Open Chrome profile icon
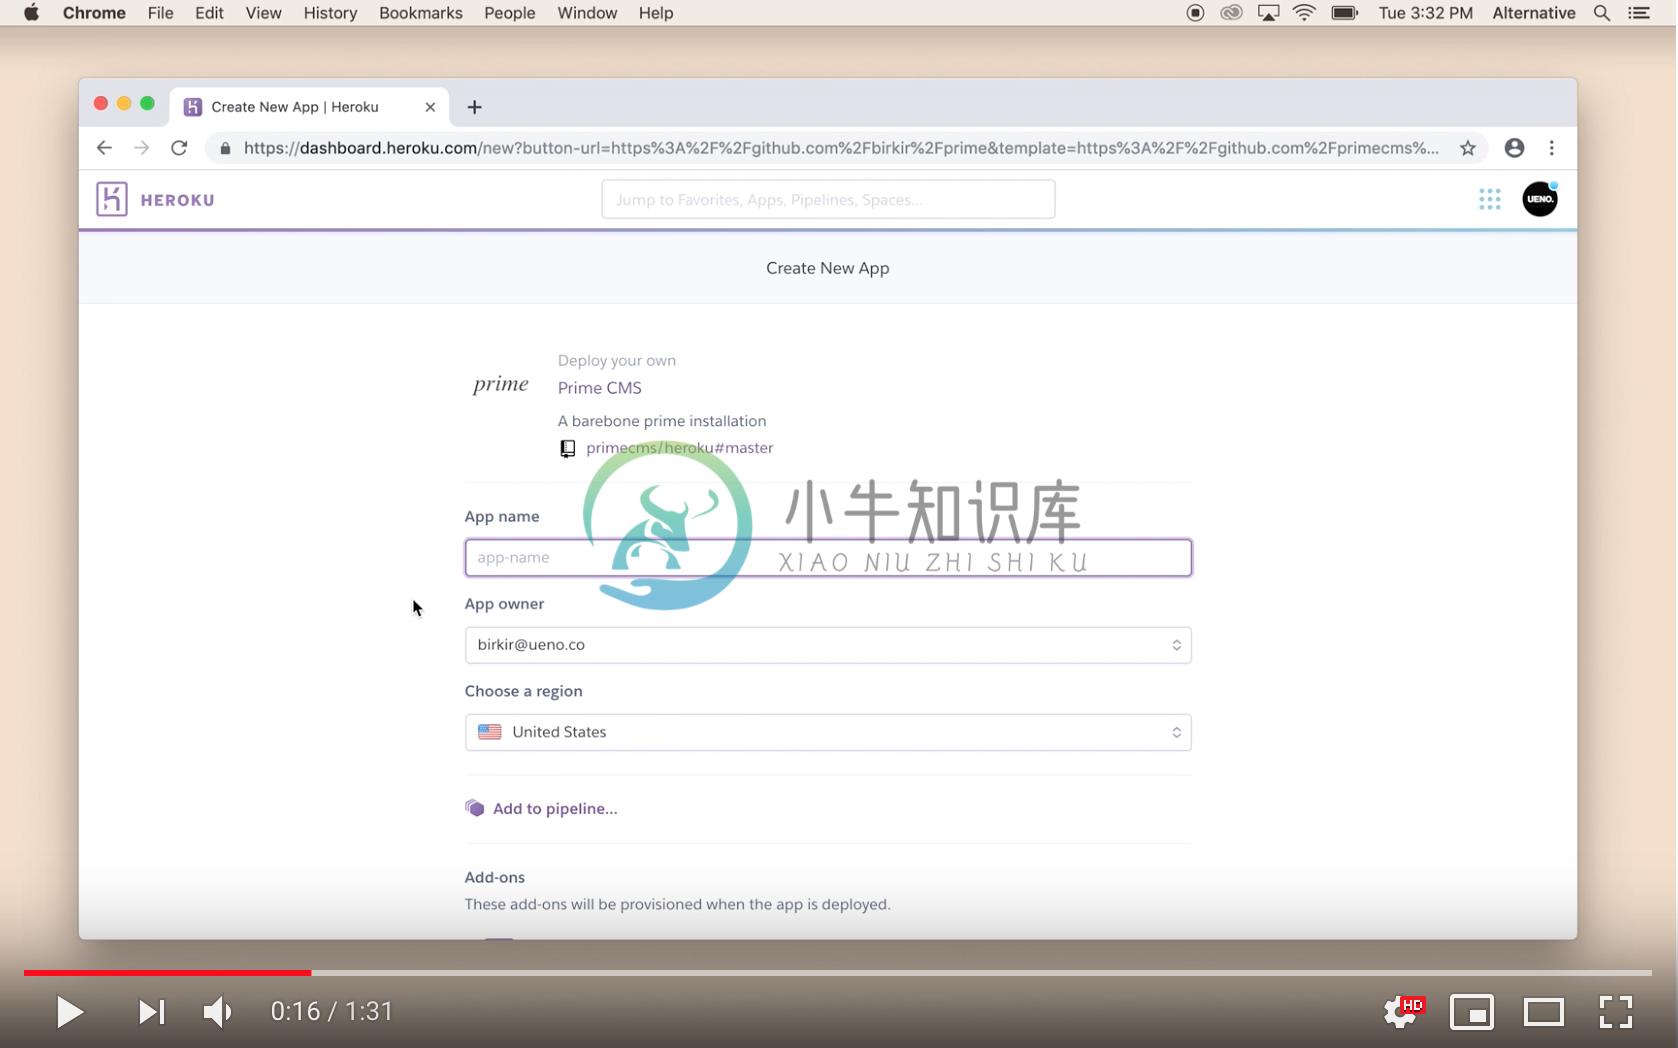 click(1514, 148)
